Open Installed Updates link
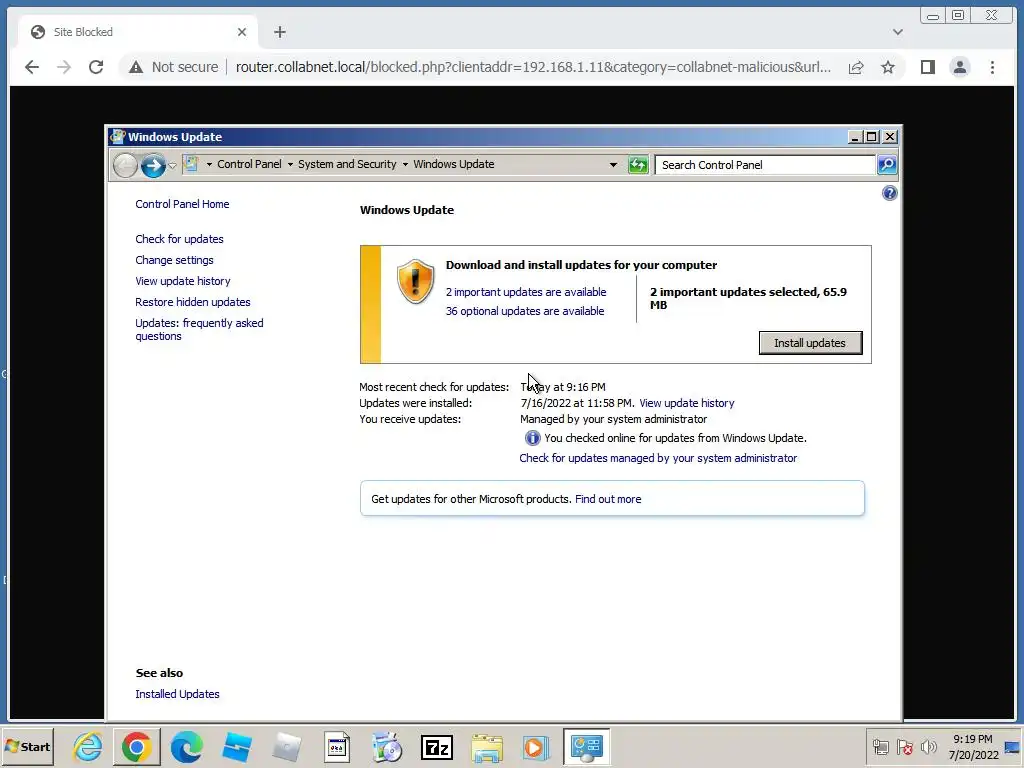This screenshot has width=1024, height=768. click(177, 694)
